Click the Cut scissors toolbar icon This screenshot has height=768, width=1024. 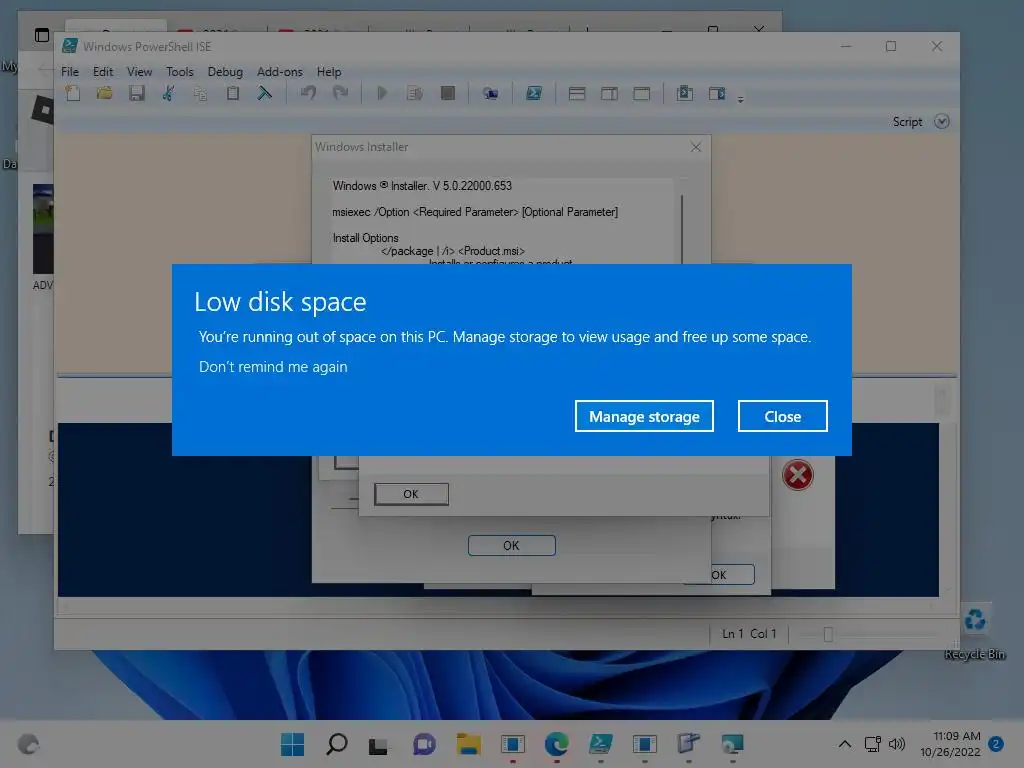(x=168, y=93)
